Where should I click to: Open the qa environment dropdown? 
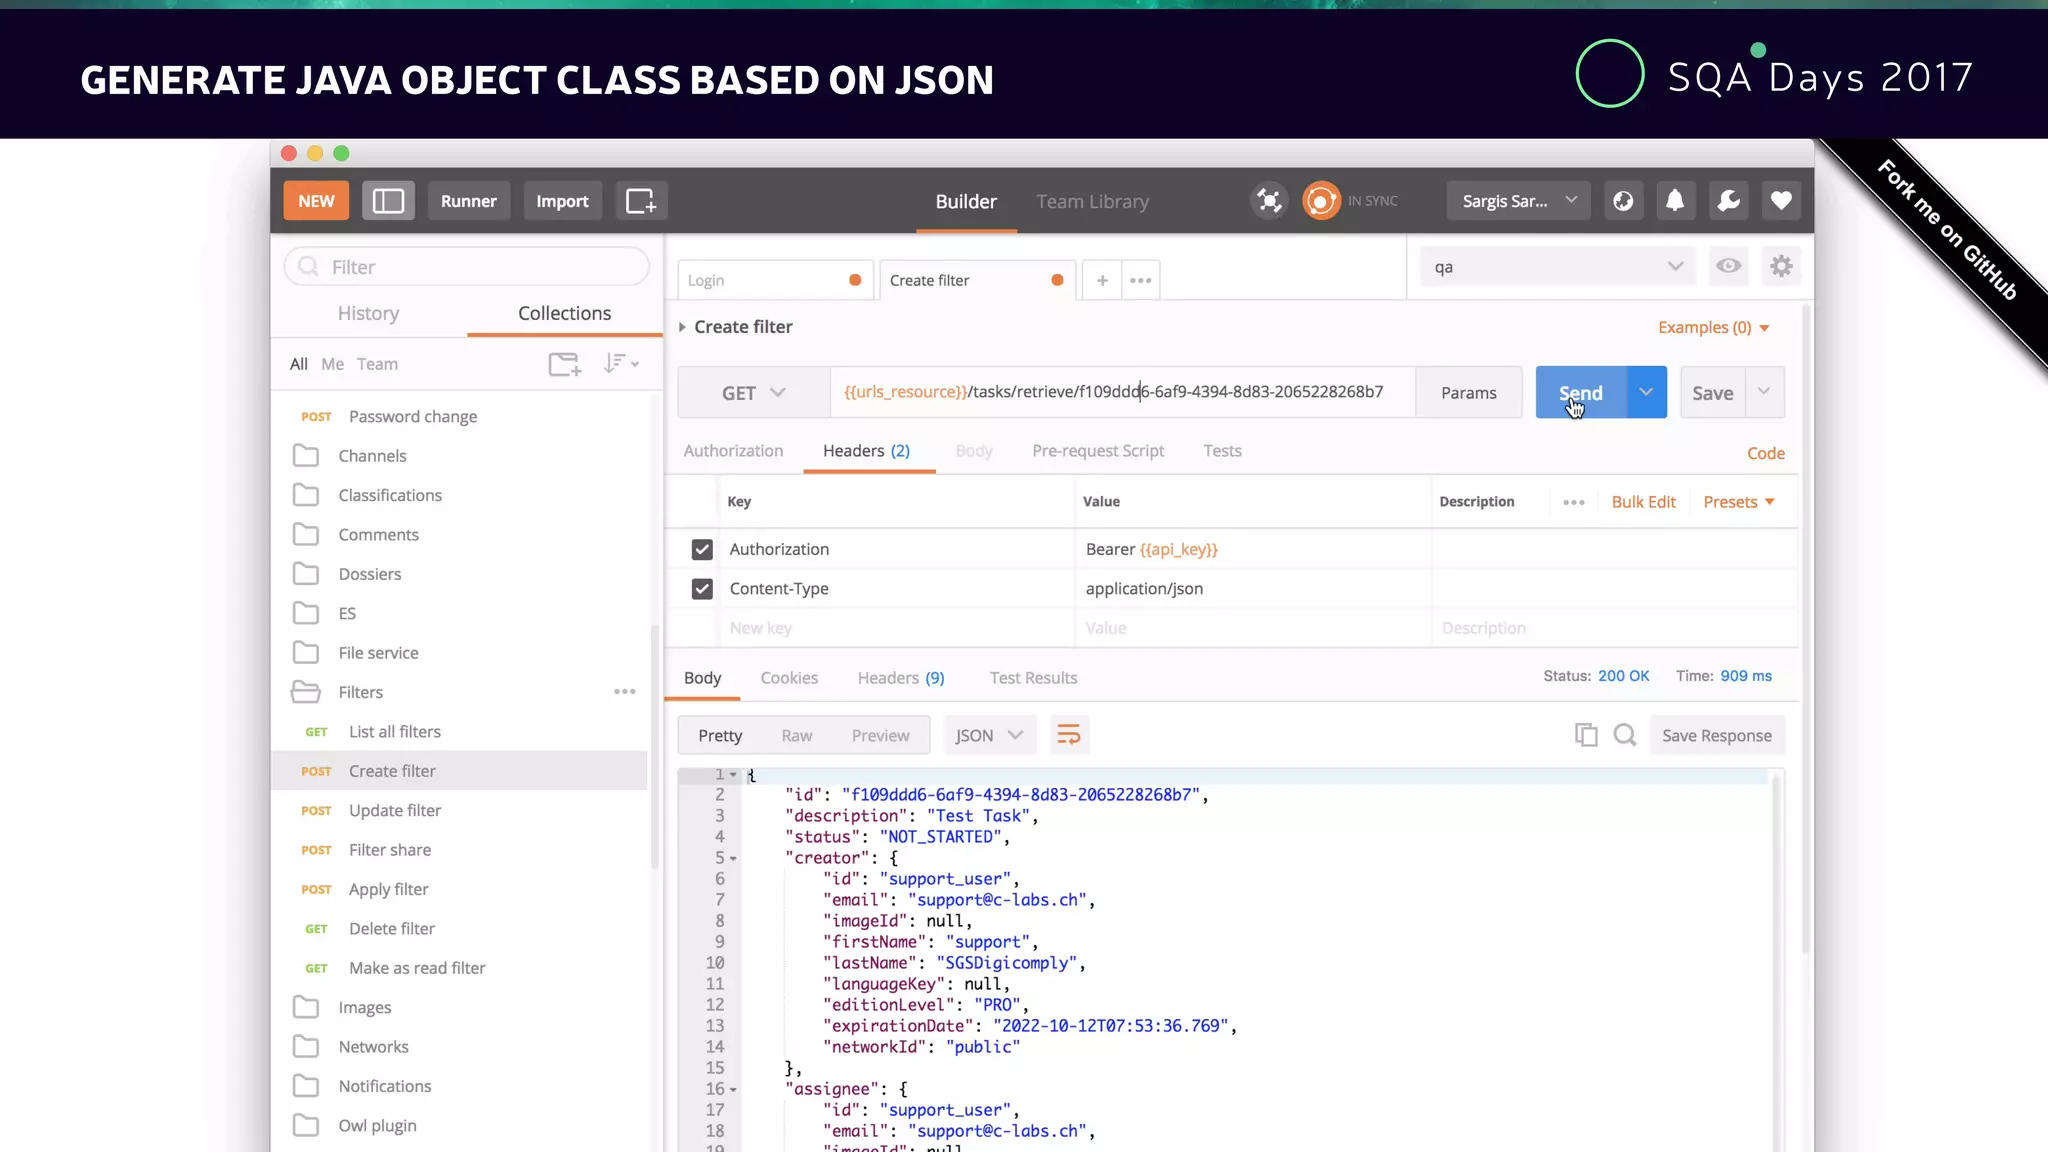[x=1557, y=267]
